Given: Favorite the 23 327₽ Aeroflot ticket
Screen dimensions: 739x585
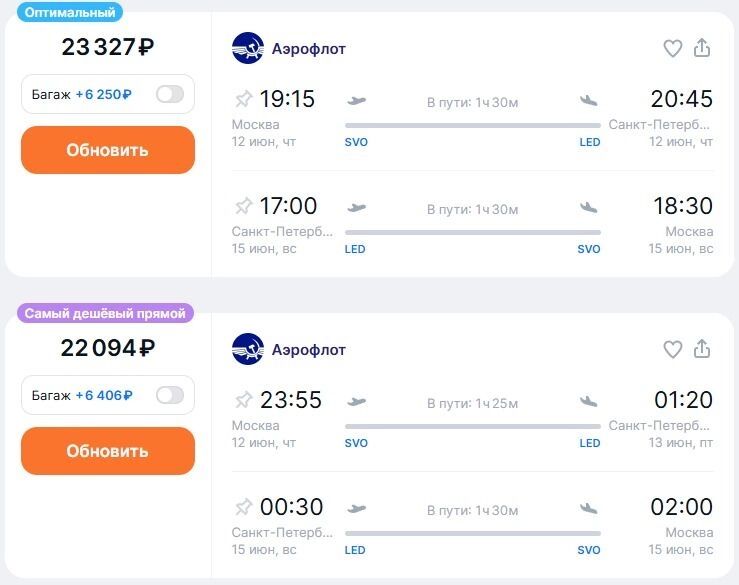Looking at the screenshot, I should pos(672,48).
